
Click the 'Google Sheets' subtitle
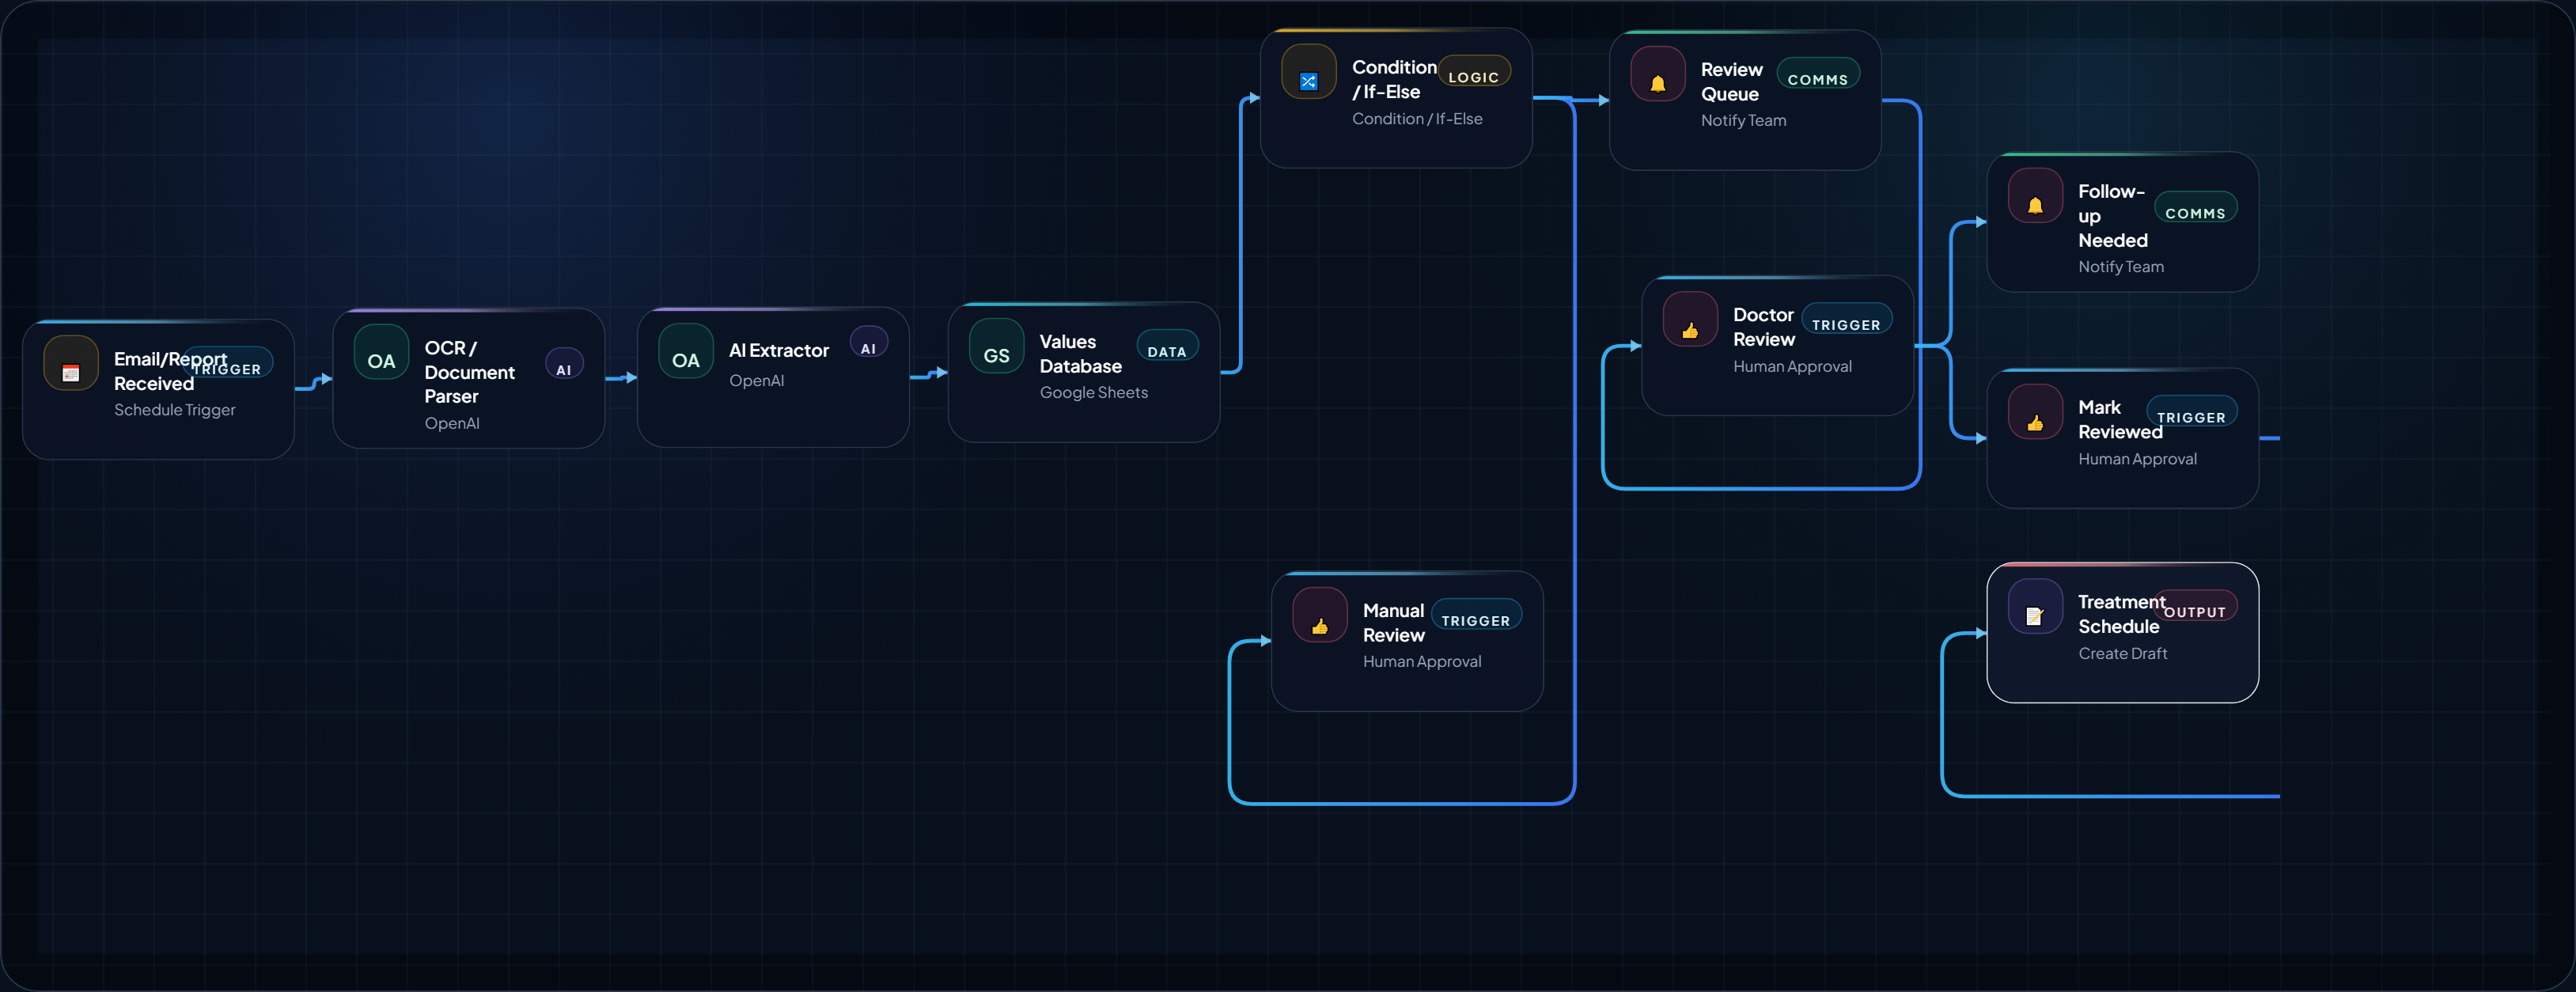(1094, 393)
